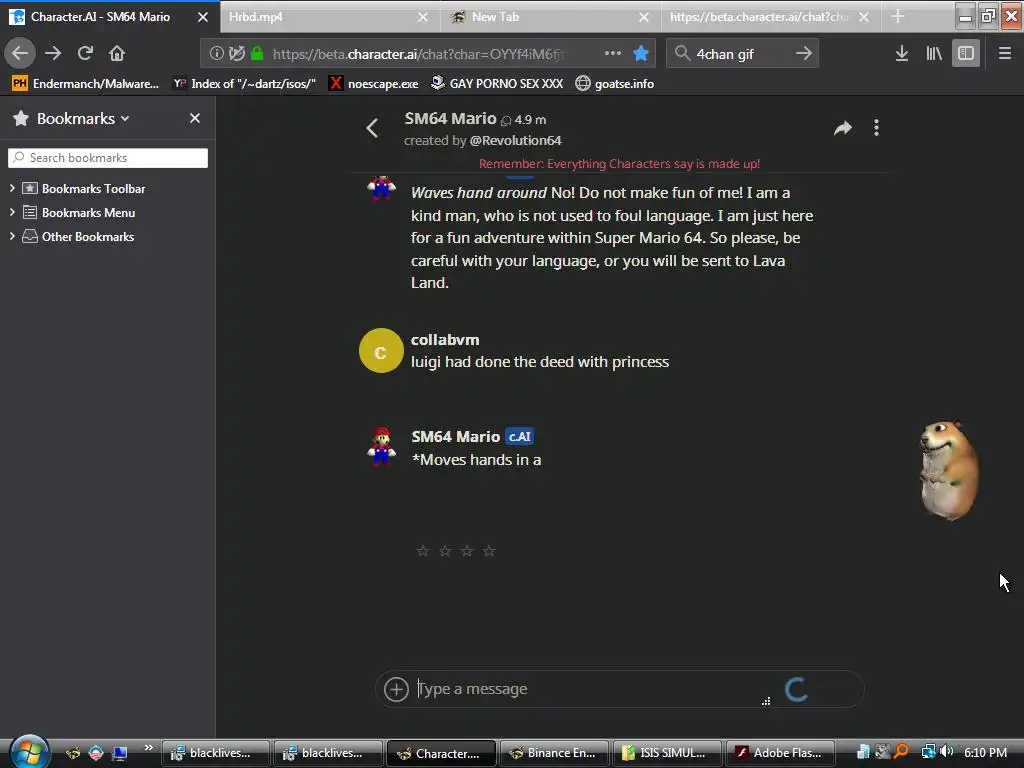Viewport: 1024px width, 768px height.
Task: Open noescape.exe bookmark
Action: [x=374, y=84]
